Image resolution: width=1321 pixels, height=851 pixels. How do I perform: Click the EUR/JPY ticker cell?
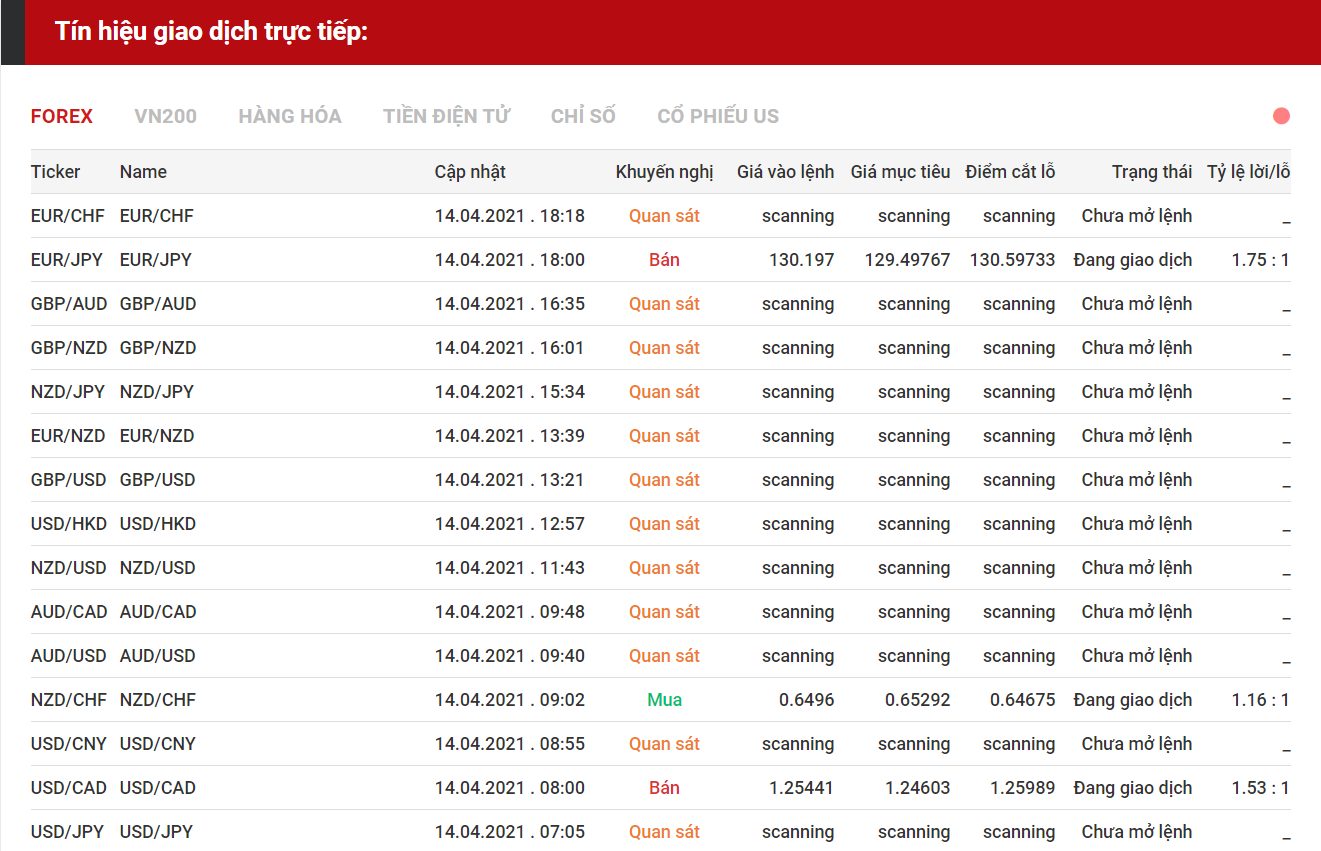click(67, 260)
